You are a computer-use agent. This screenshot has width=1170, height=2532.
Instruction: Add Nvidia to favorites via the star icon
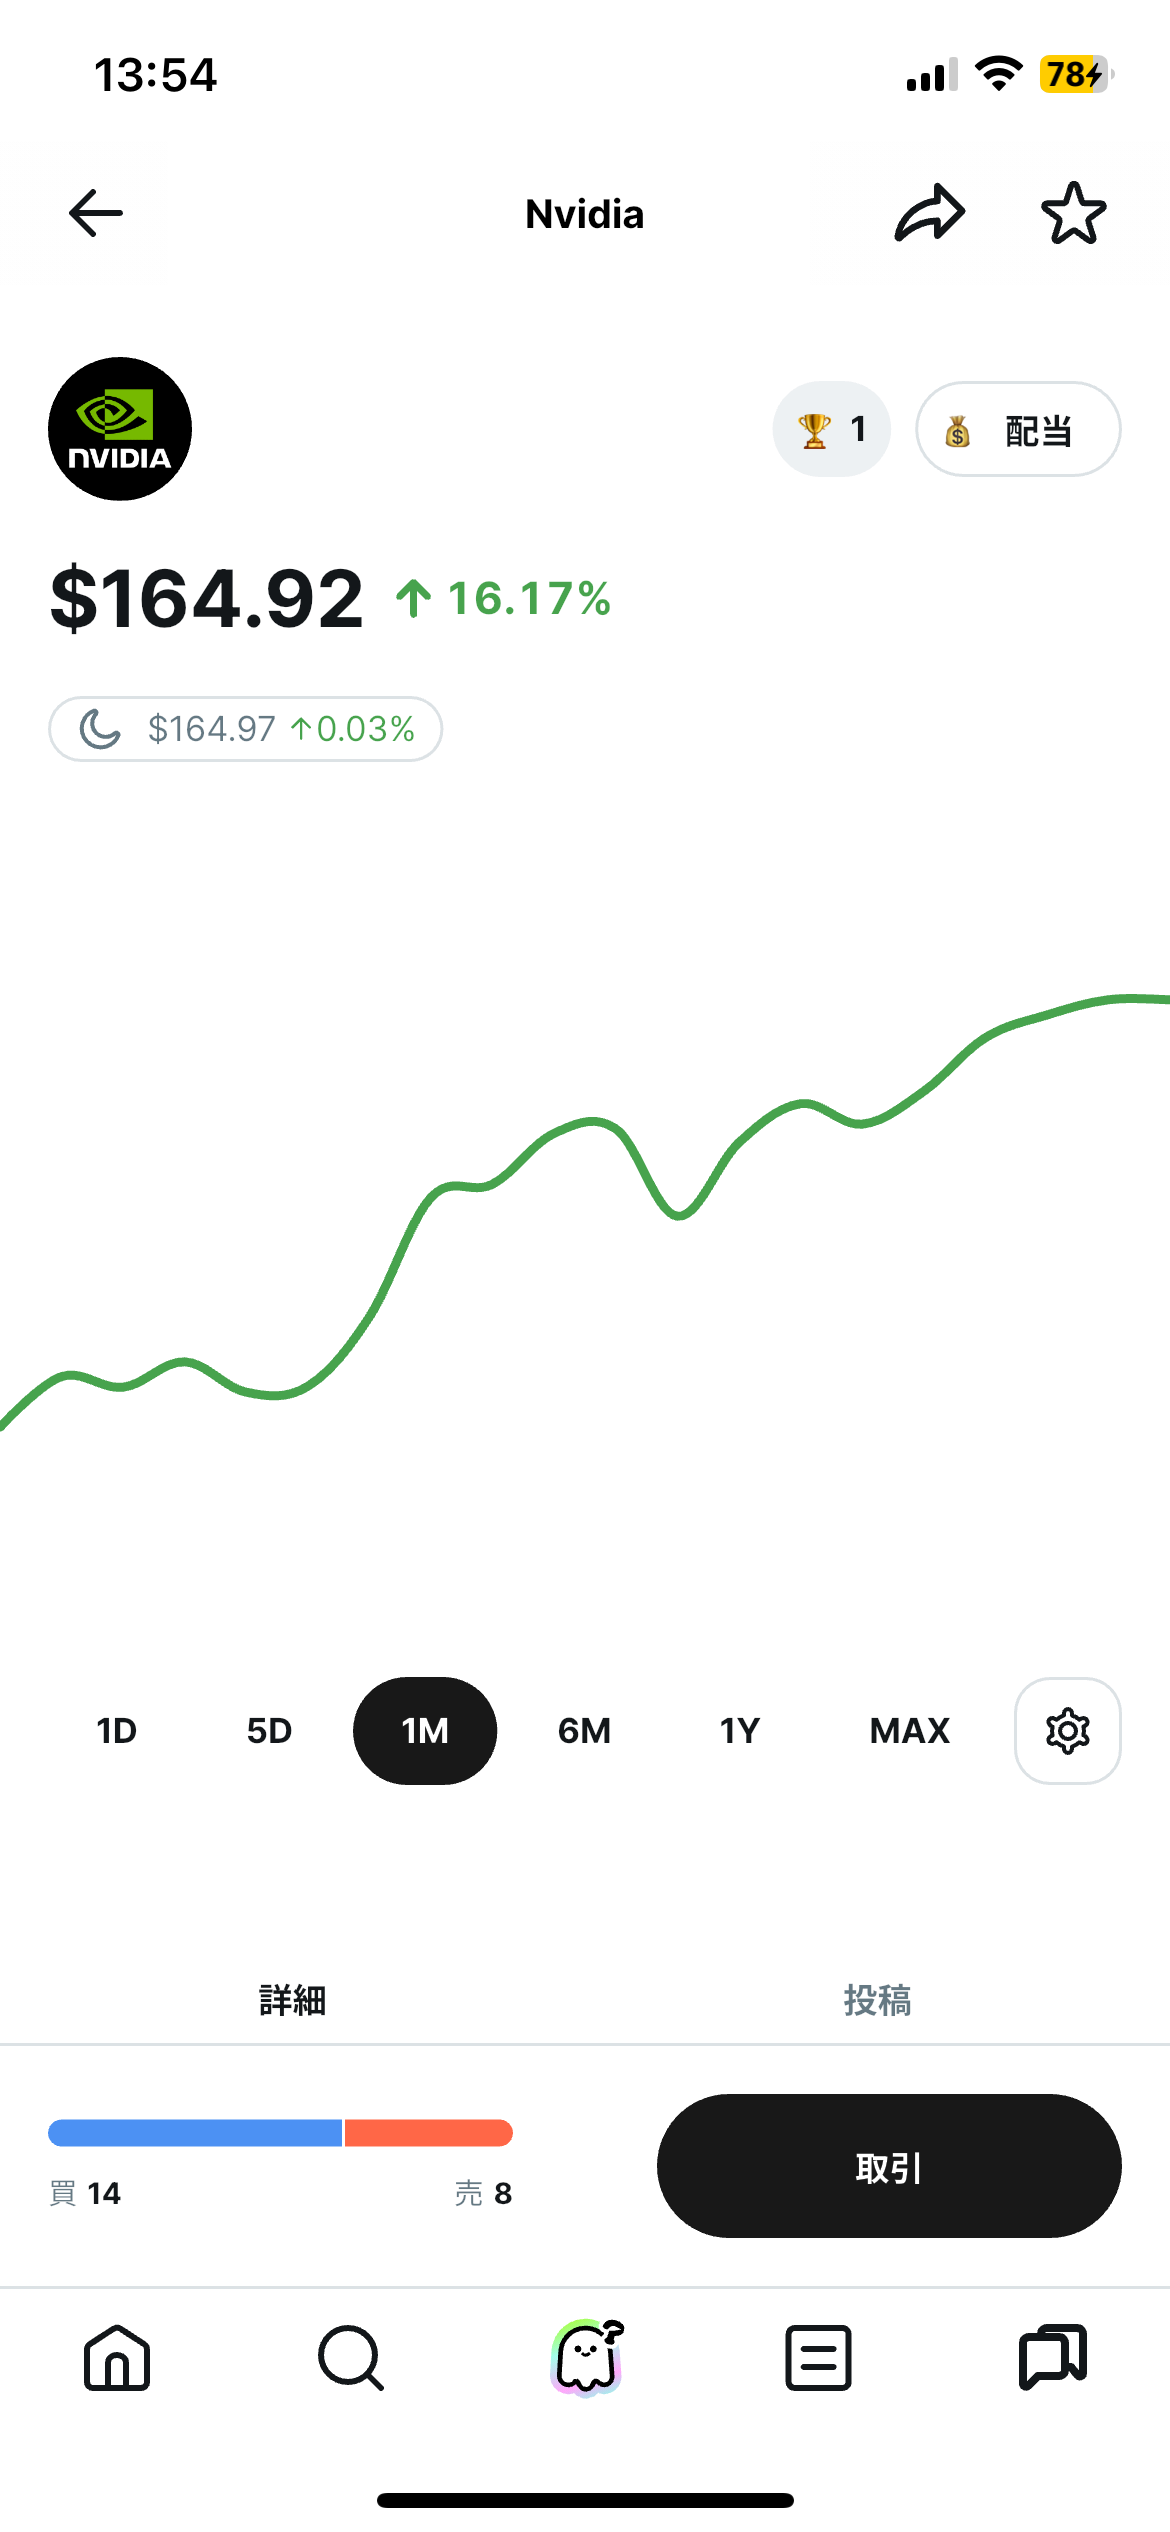click(x=1073, y=212)
